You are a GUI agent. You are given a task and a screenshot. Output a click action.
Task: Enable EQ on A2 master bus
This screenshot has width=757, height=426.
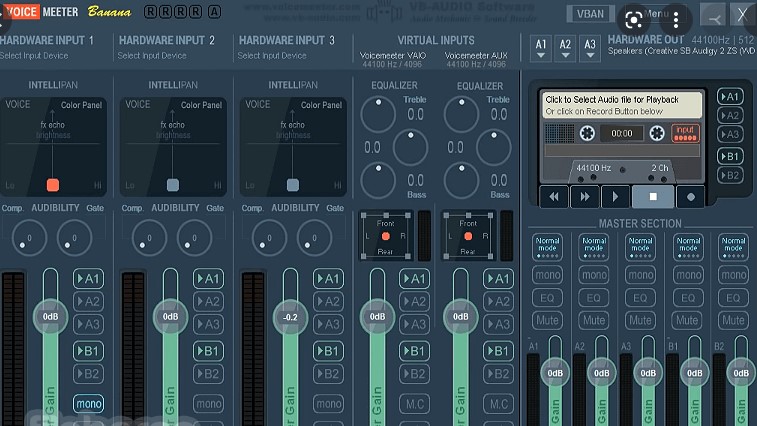pyautogui.click(x=594, y=298)
